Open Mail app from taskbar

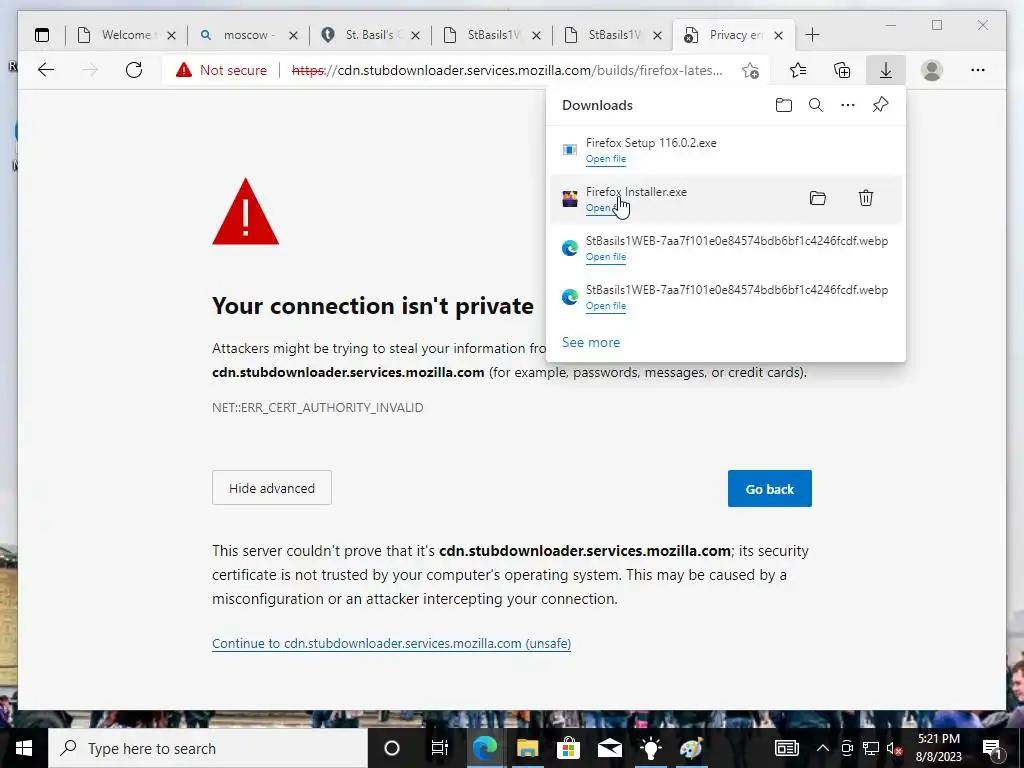(610, 748)
